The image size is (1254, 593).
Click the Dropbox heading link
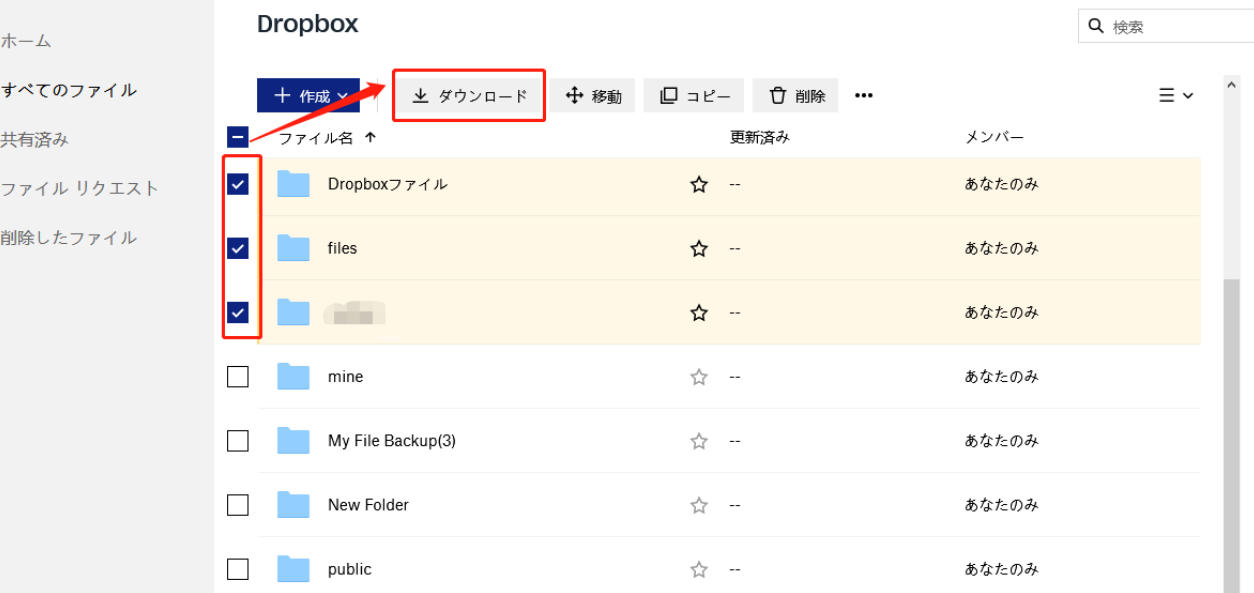pyautogui.click(x=307, y=23)
